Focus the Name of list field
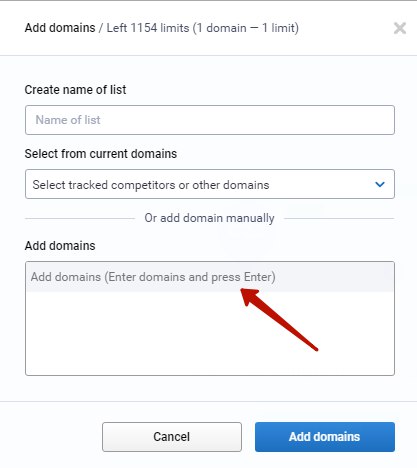Viewport: 417px width, 468px height. tap(210, 120)
